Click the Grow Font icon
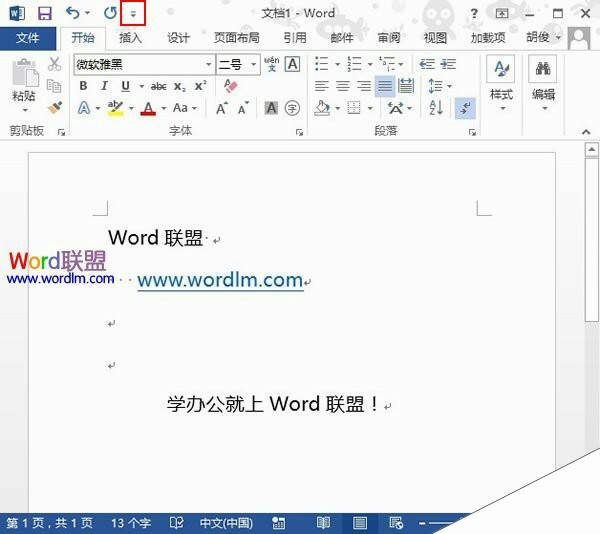Screen dimensions: 600x534 tap(222, 109)
